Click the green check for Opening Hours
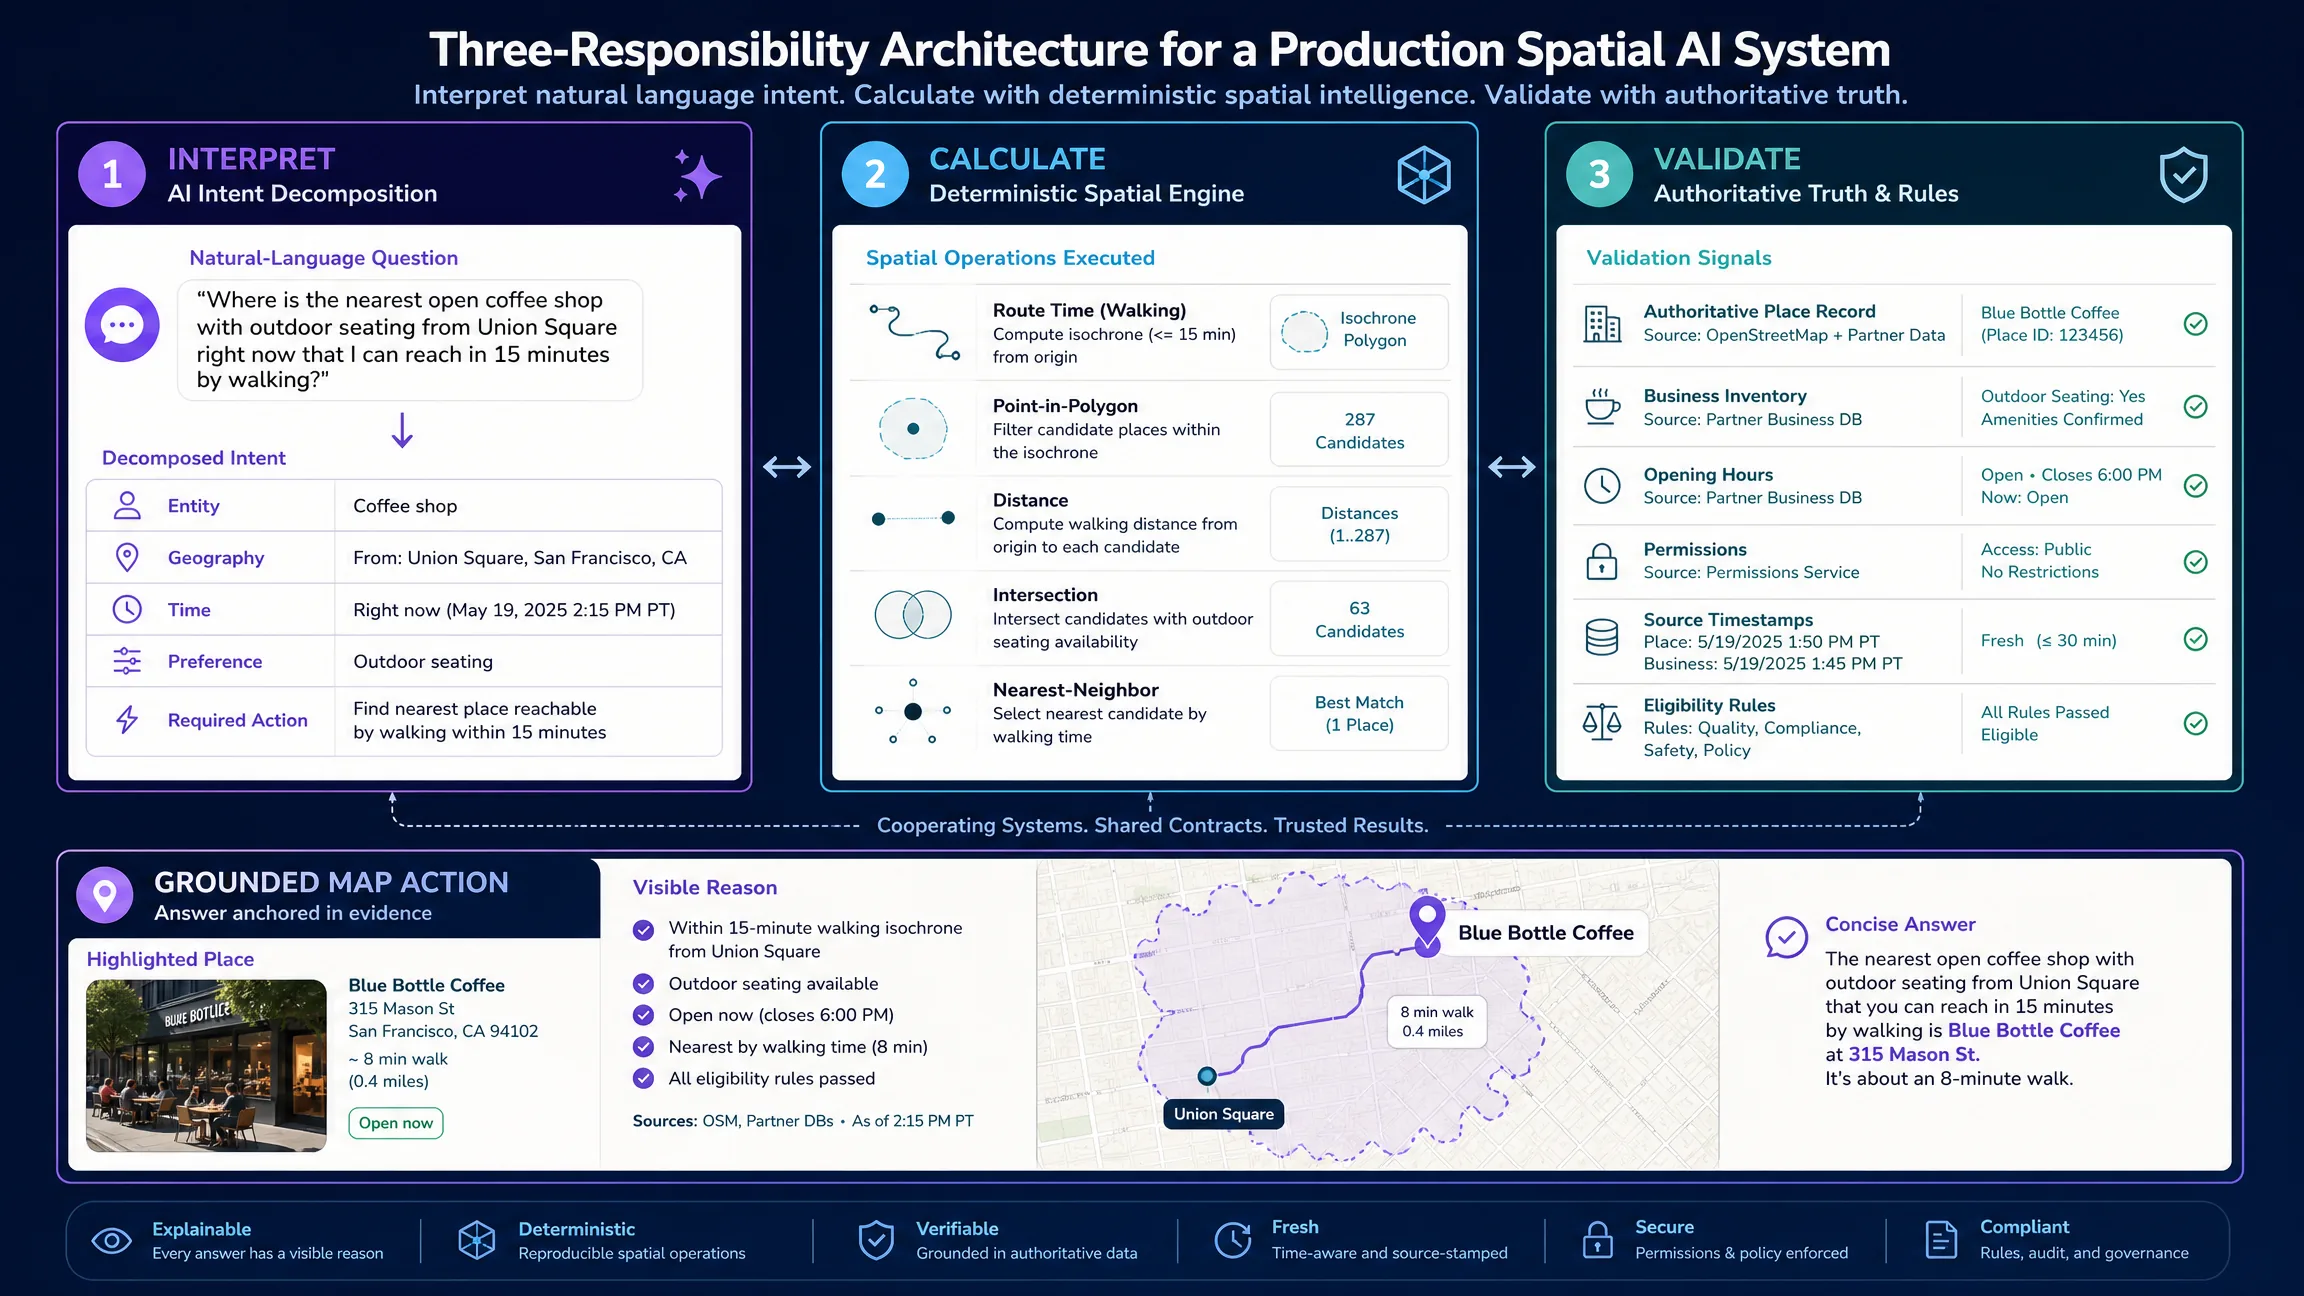This screenshot has height=1296, width=2304. pyautogui.click(x=2196, y=486)
